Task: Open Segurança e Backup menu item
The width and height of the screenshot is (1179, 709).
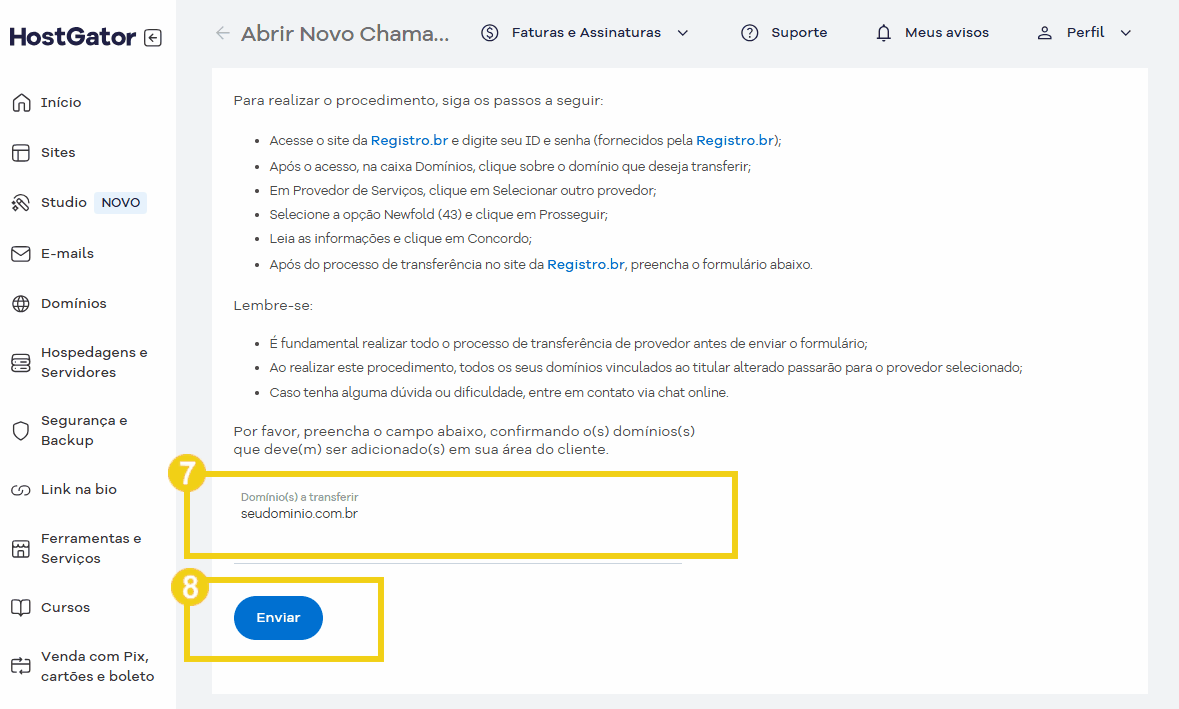Action: pos(84,430)
